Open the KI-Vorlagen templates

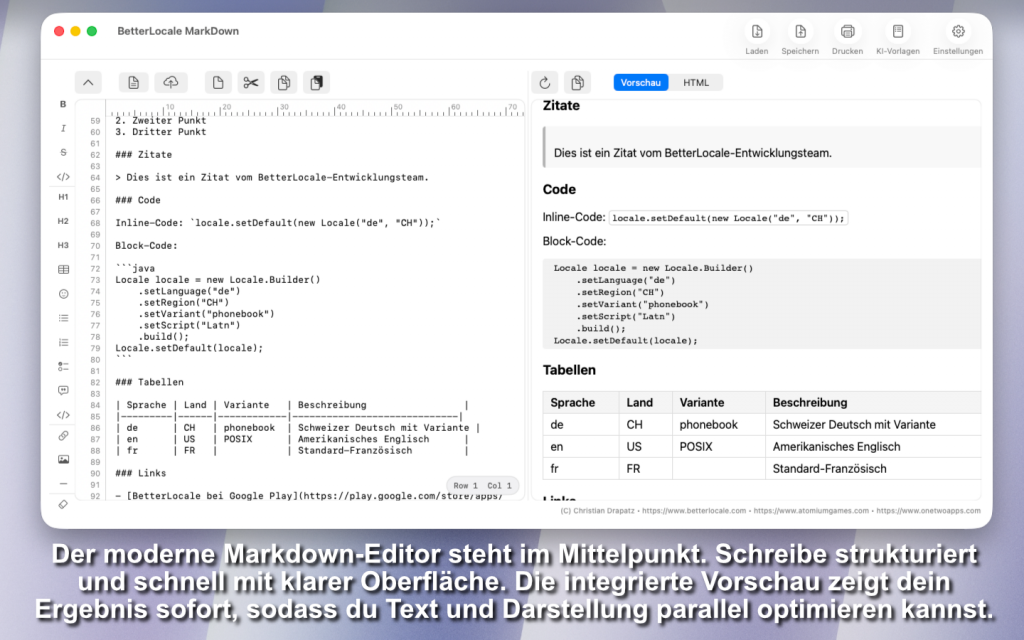pos(897,37)
